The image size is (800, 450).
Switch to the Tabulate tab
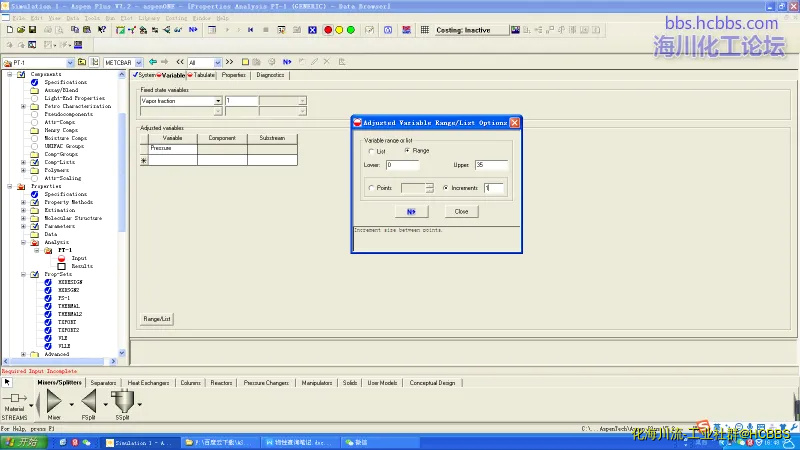[202, 75]
